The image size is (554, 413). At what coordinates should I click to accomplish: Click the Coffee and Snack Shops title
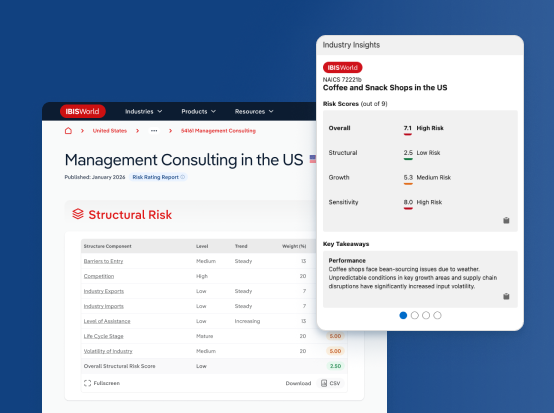(385, 88)
